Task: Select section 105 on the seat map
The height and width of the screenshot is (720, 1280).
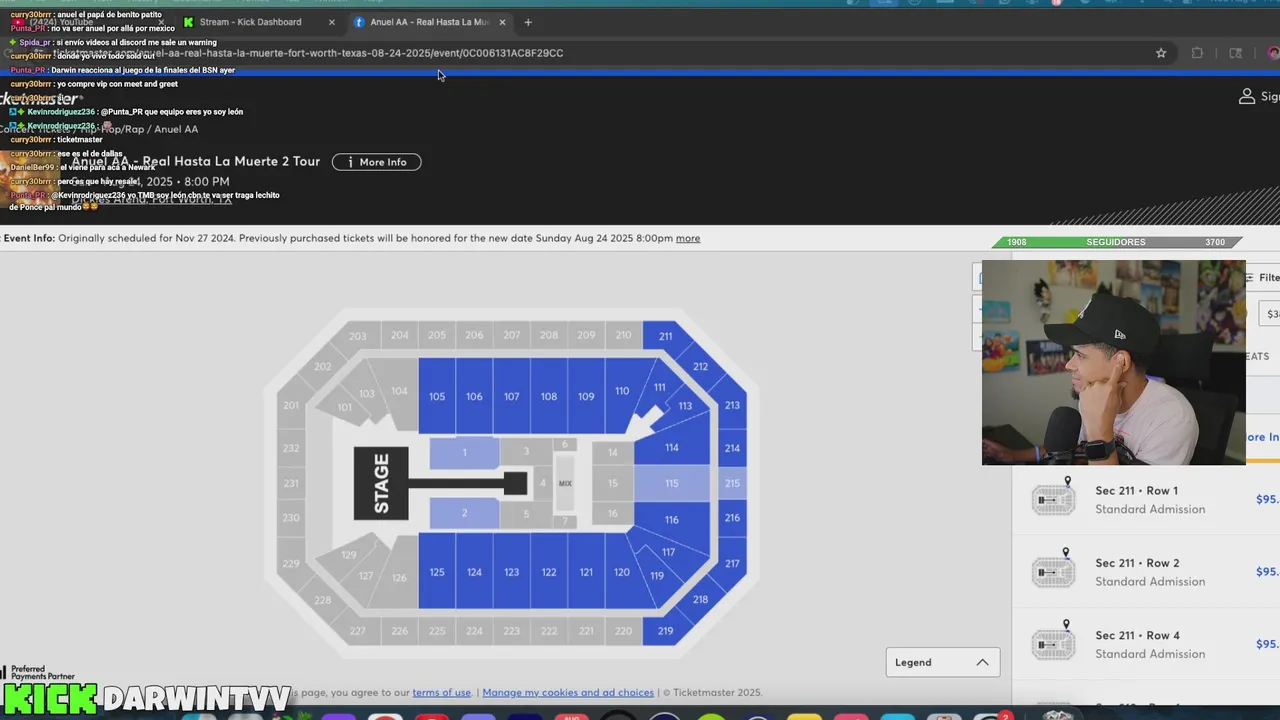Action: (437, 396)
